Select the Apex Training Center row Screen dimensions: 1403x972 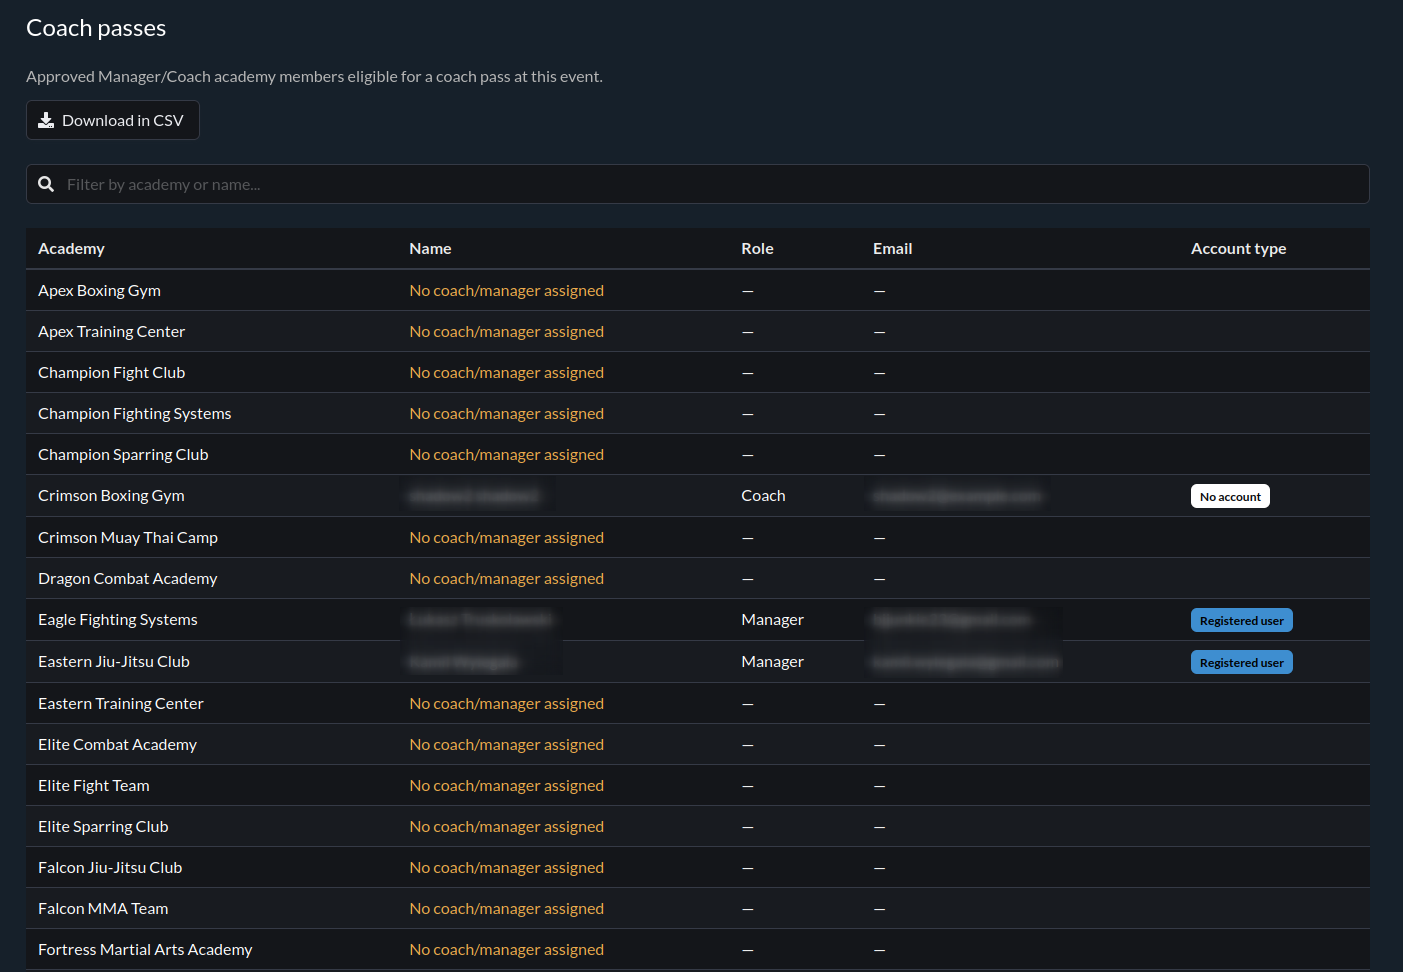click(698, 332)
